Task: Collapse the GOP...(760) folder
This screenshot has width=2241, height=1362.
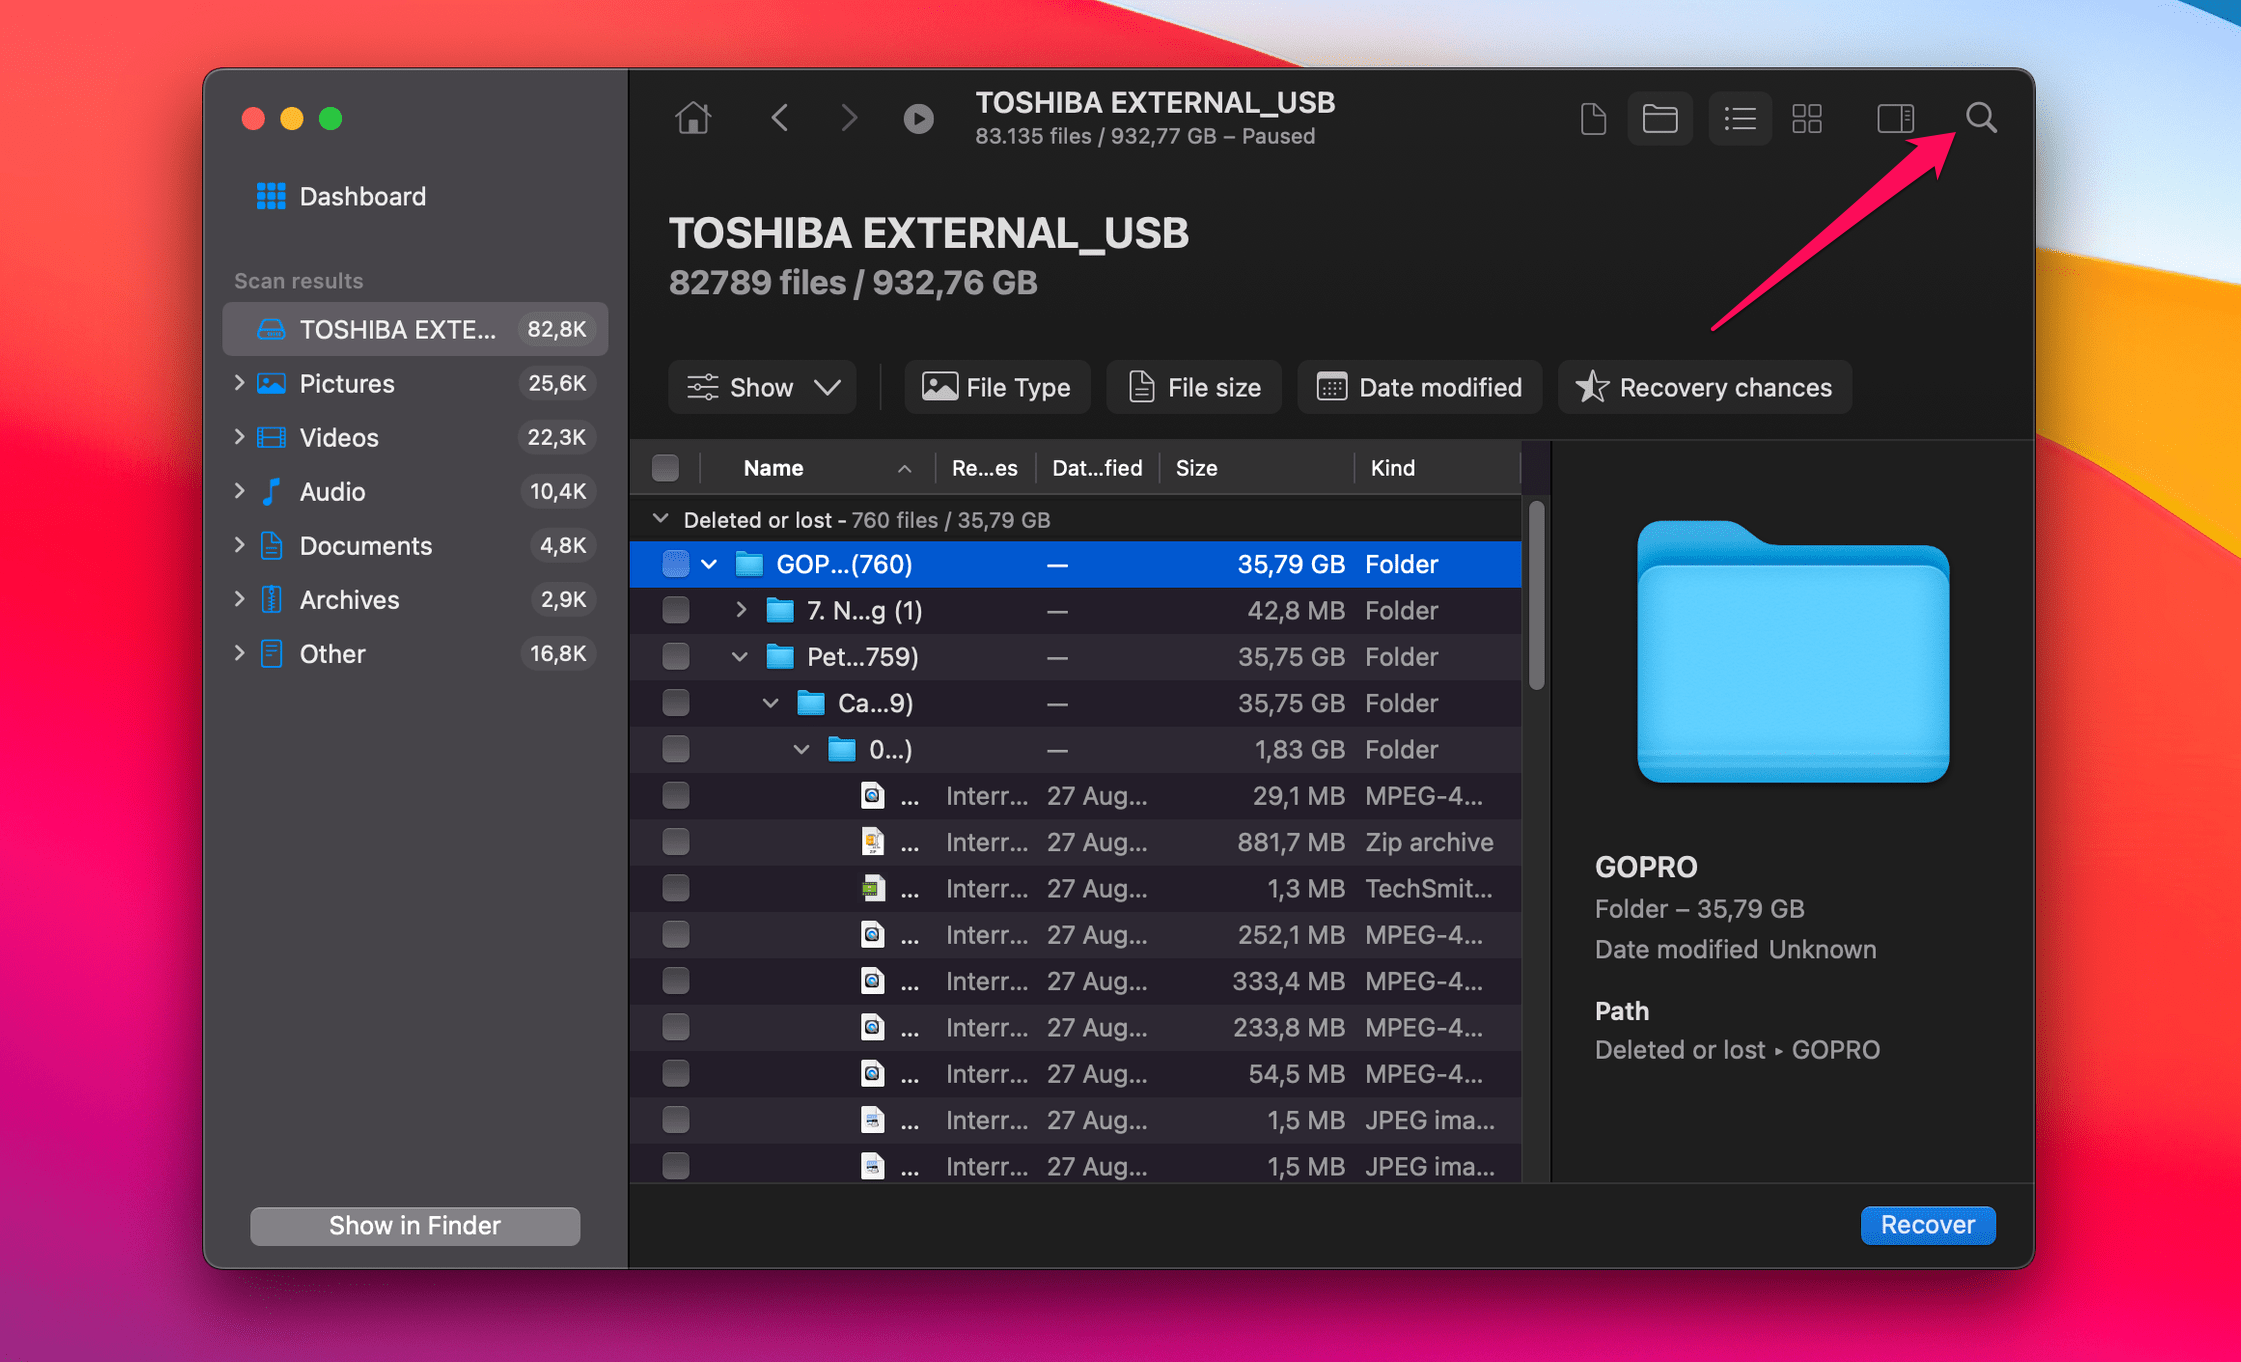Action: coord(709,564)
